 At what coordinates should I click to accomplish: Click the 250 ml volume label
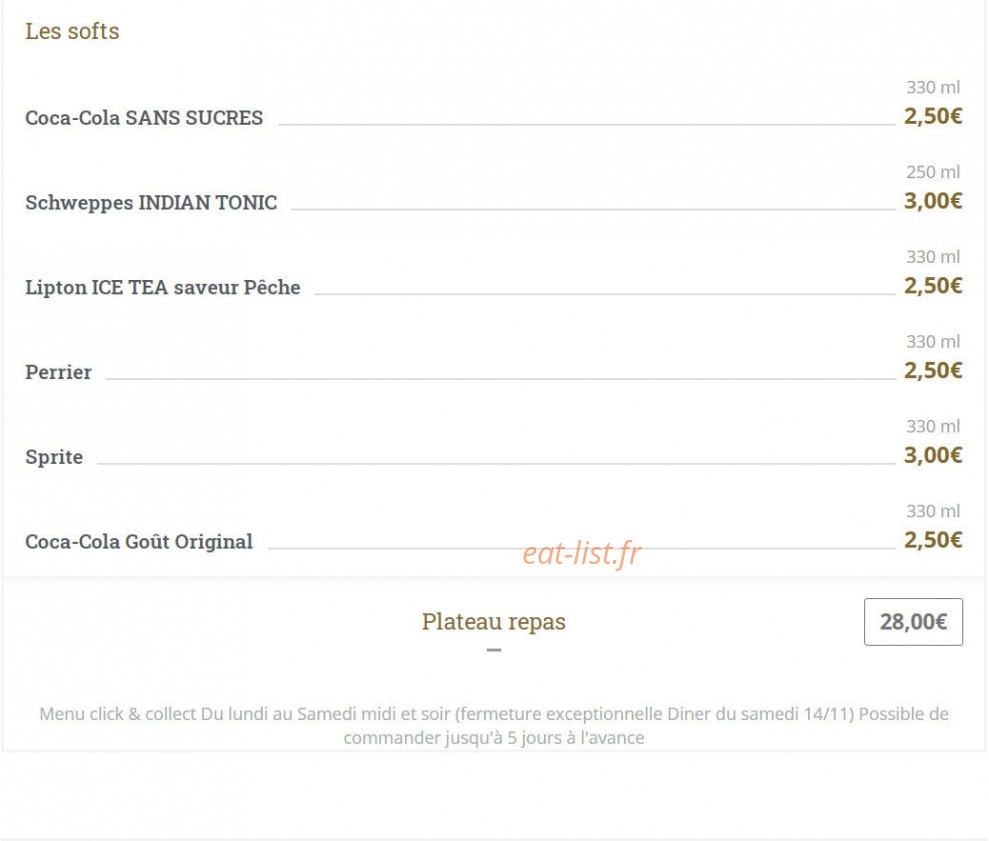933,172
